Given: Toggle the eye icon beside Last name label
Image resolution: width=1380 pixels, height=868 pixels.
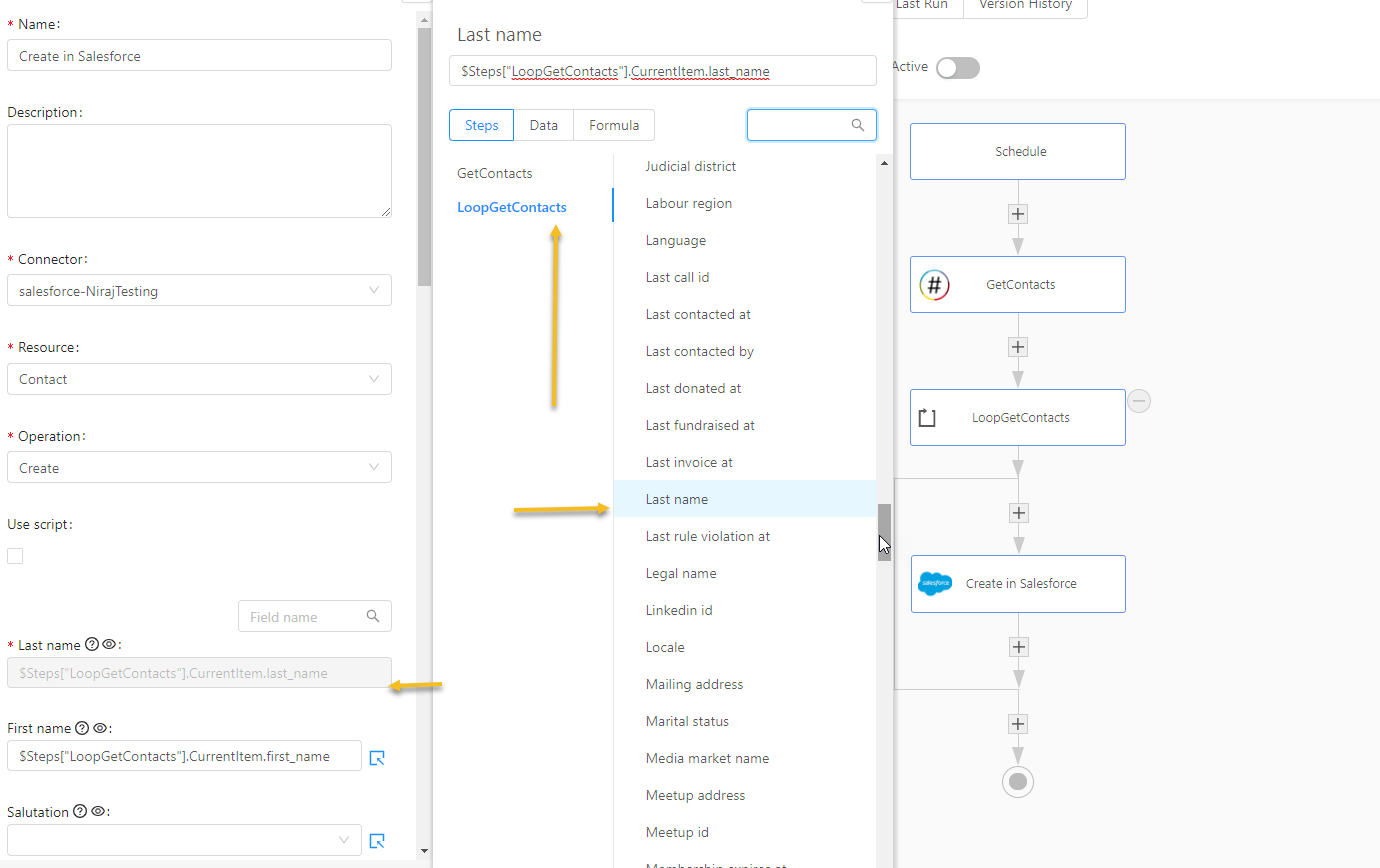Looking at the screenshot, I should click(x=109, y=645).
